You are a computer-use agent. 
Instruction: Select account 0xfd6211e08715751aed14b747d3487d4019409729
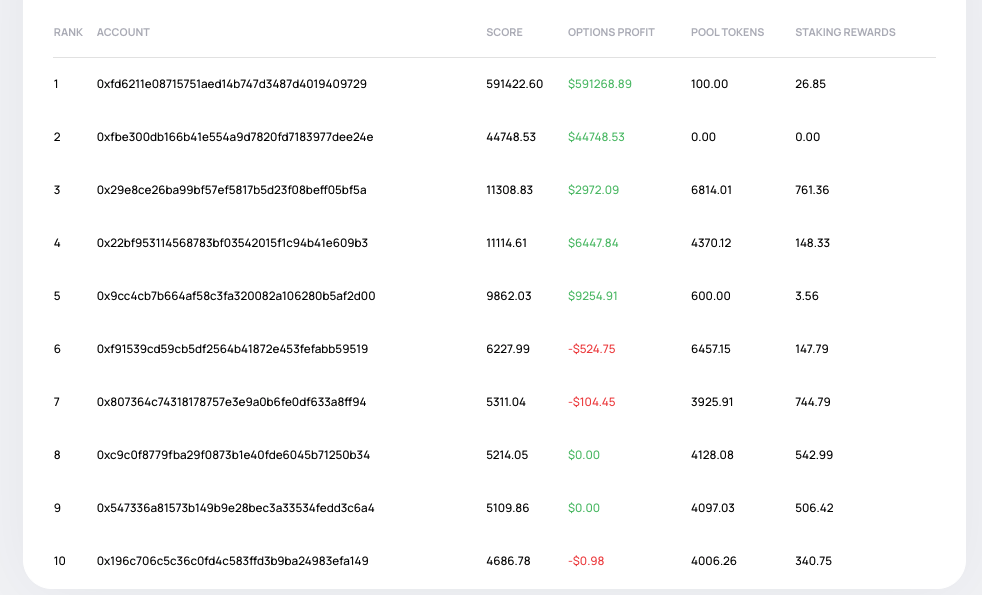[232, 84]
